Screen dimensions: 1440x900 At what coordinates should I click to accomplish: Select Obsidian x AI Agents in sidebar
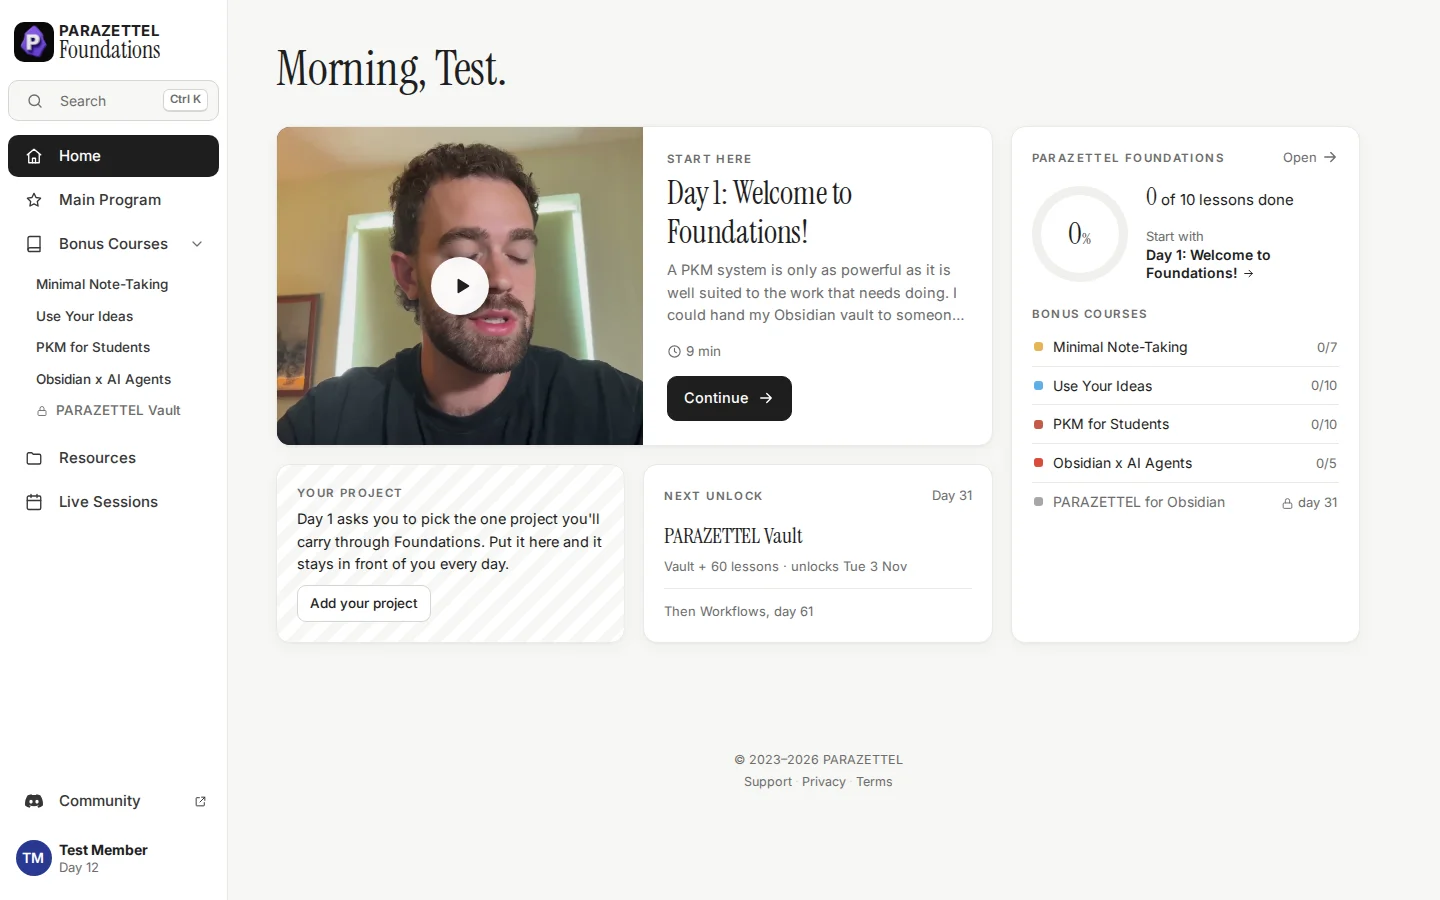click(x=103, y=379)
